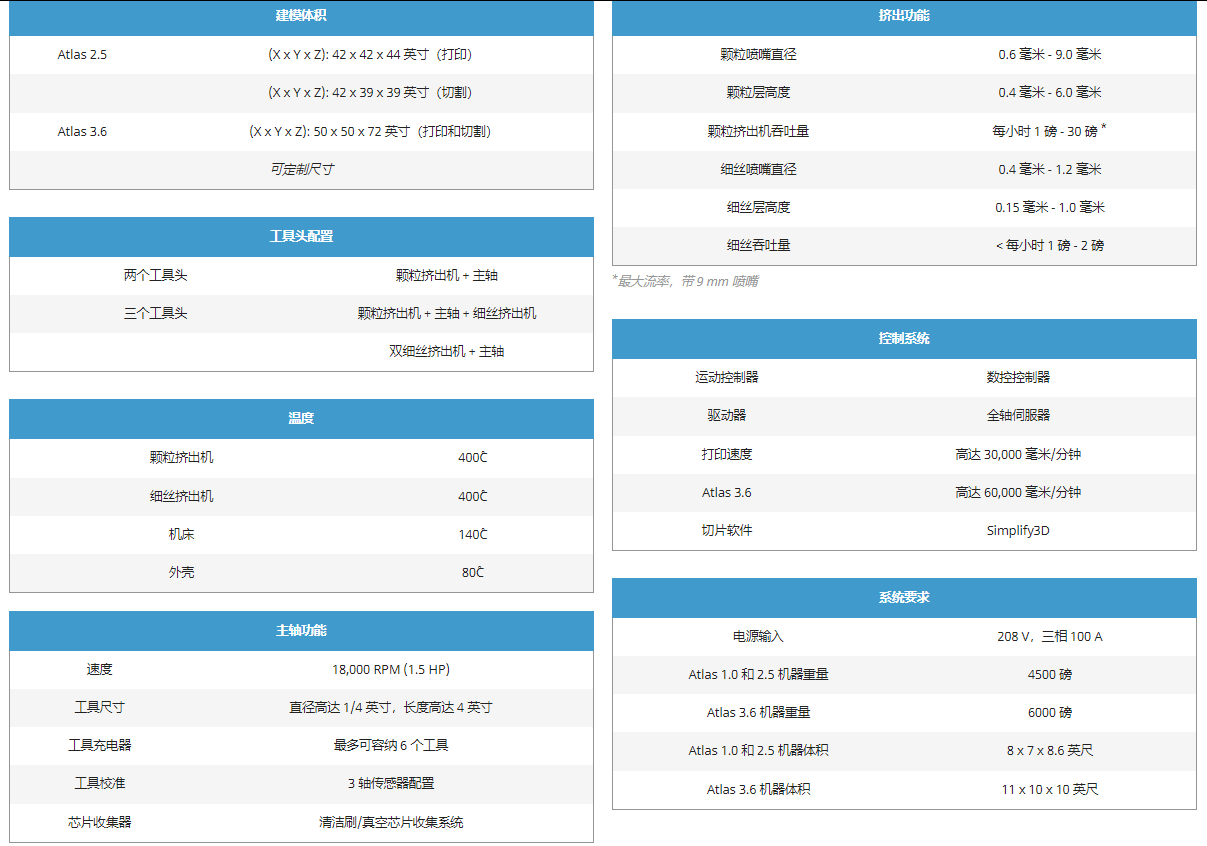1207x846 pixels.
Task: Select the '工具充电器' row label
Action: 100,745
